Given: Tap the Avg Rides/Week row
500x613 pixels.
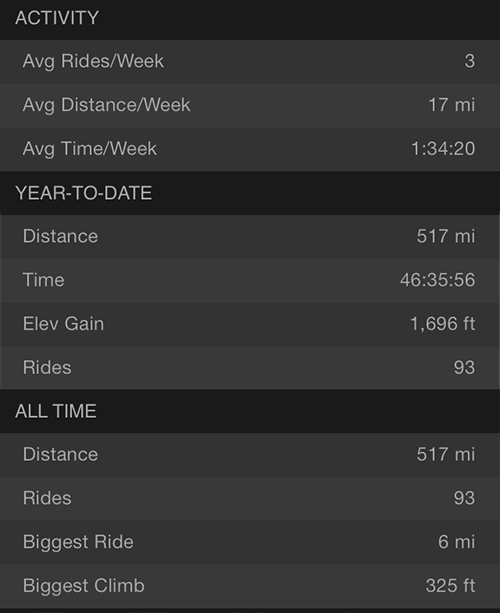Looking at the screenshot, I should (x=250, y=61).
